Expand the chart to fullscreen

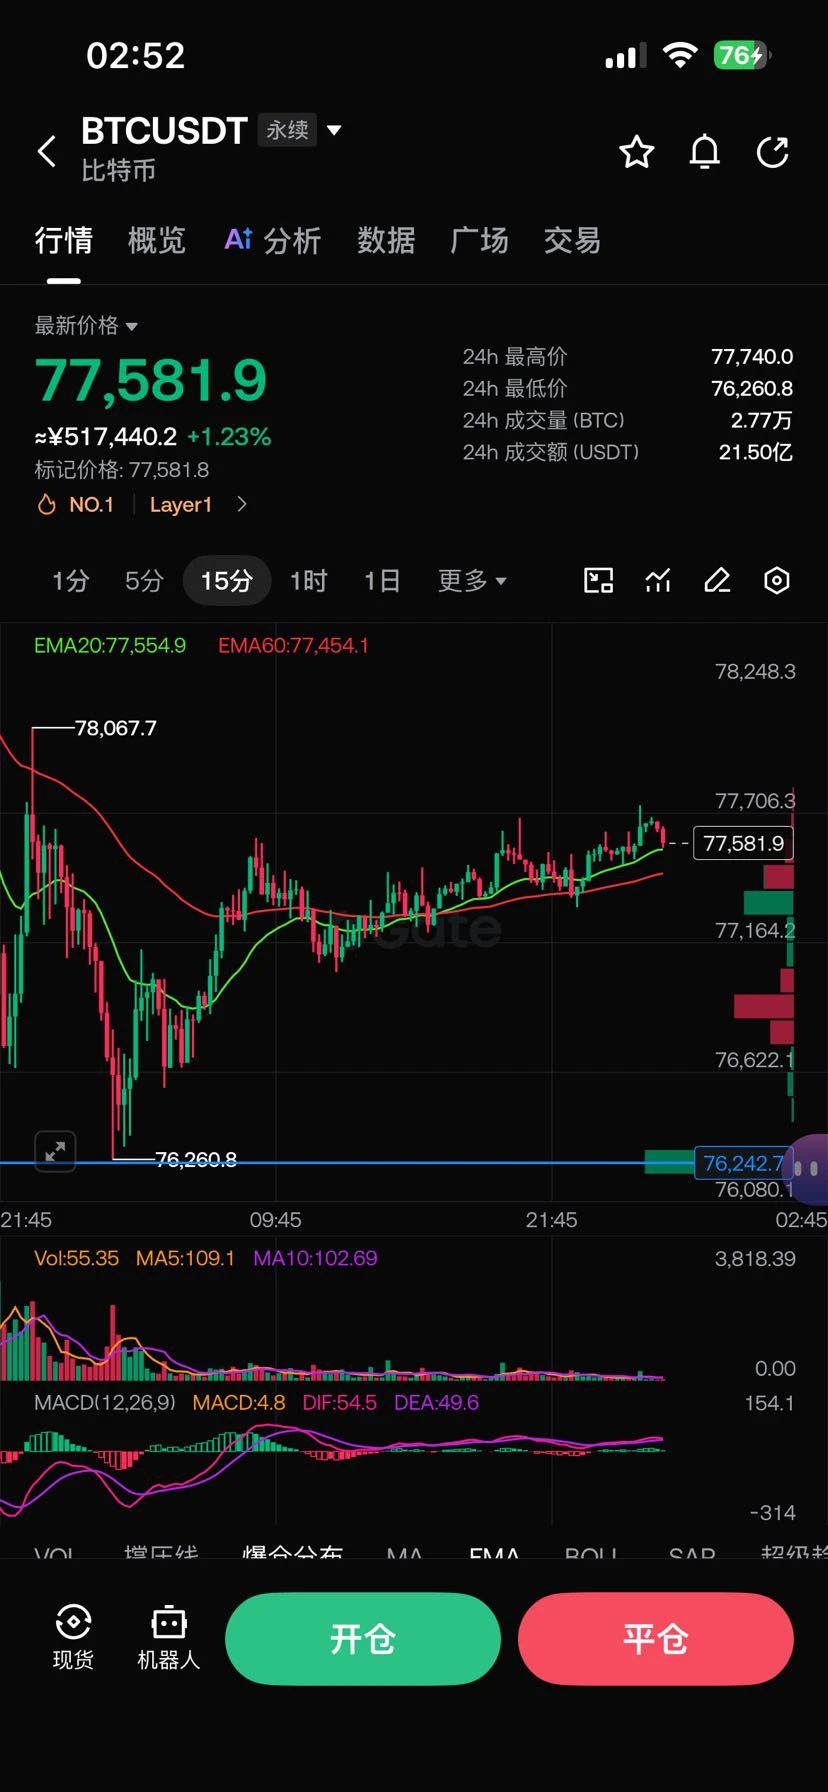55,1151
